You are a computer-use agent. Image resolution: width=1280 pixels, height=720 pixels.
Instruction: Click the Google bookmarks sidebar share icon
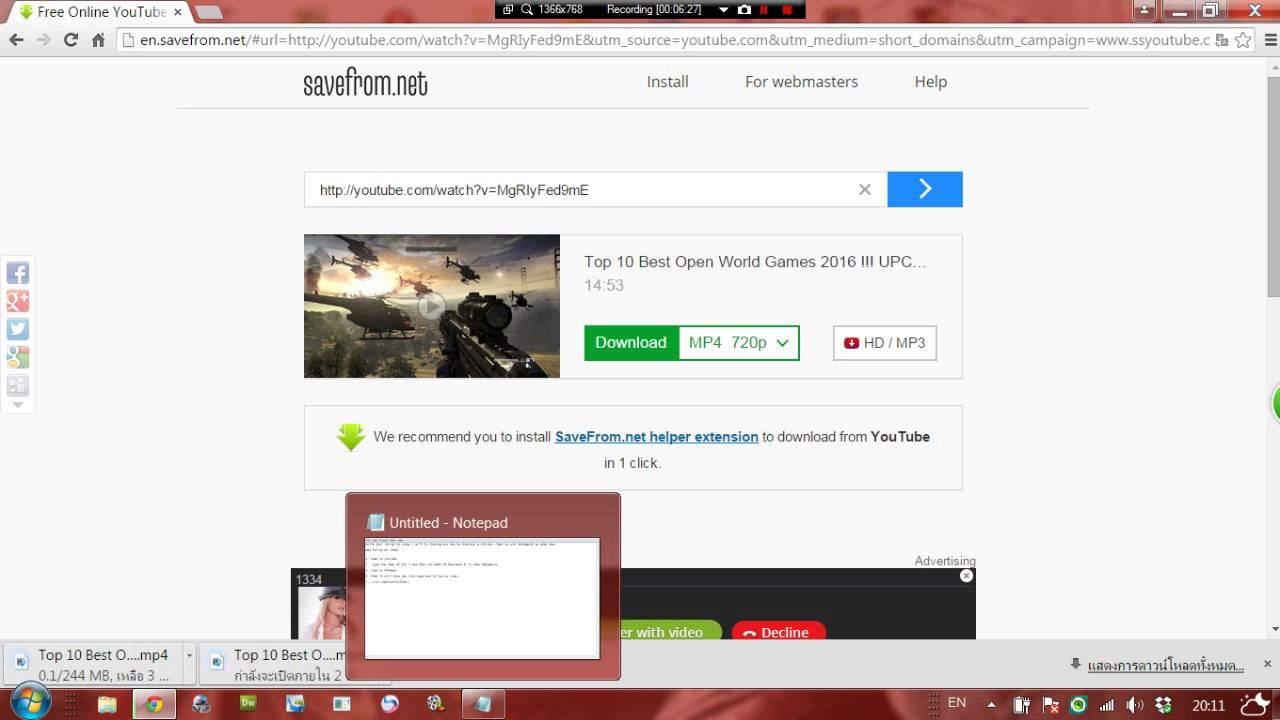(x=17, y=357)
